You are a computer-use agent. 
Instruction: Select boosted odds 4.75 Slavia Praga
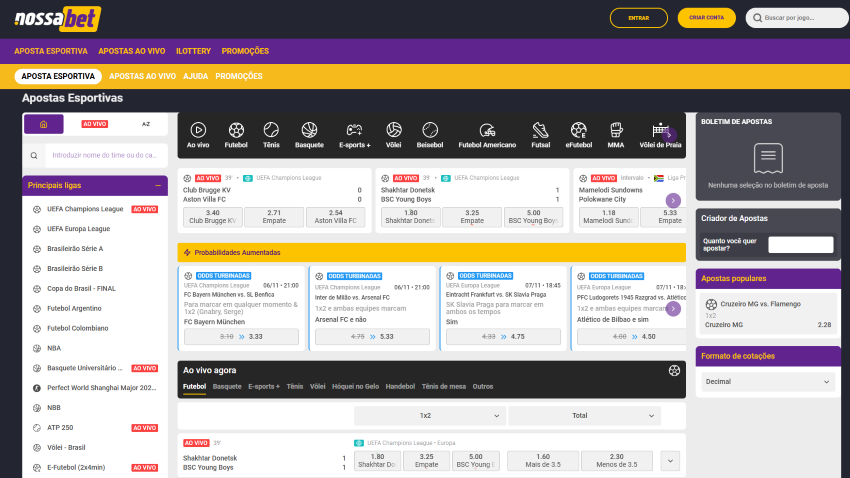503,337
